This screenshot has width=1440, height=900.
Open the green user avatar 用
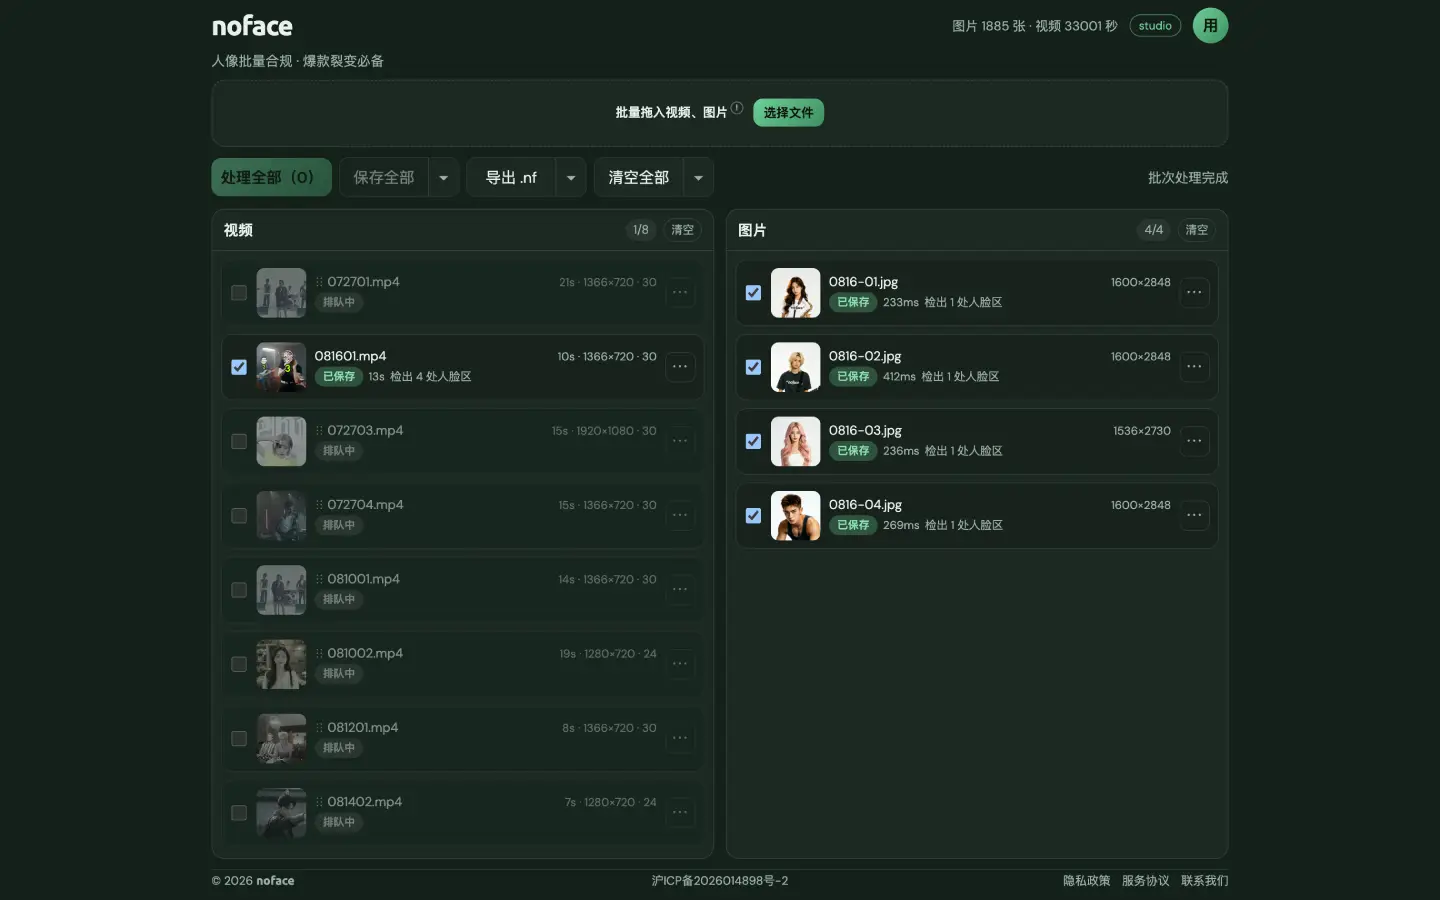point(1210,26)
